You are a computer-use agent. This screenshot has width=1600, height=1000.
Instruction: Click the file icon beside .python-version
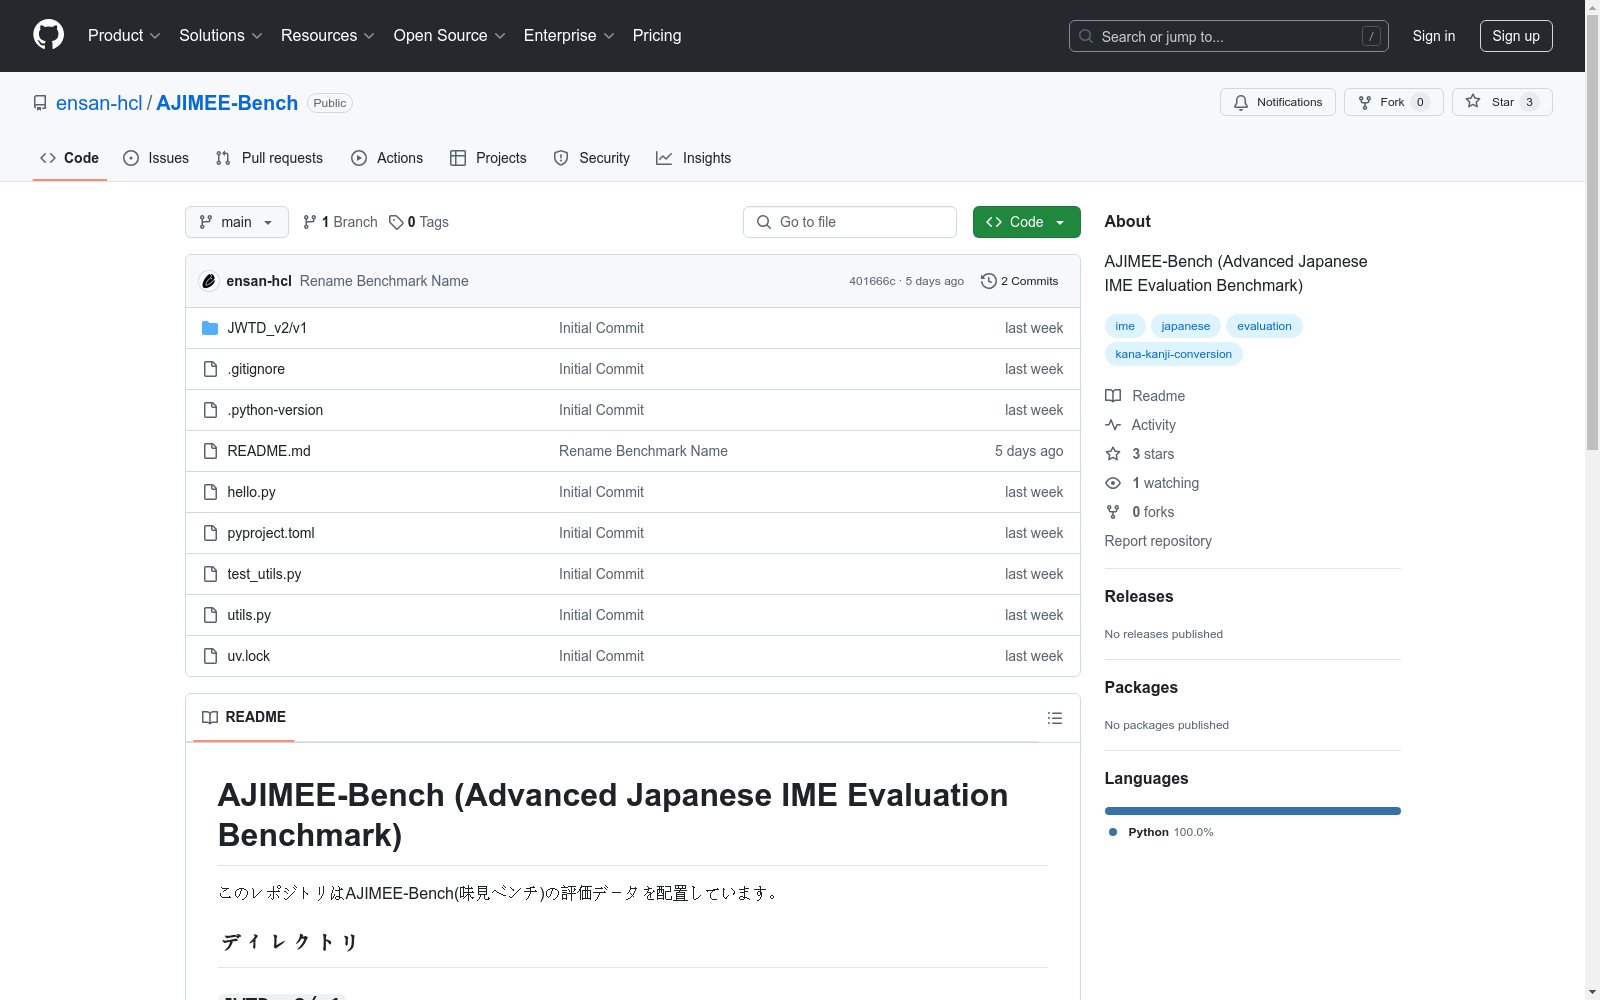pyautogui.click(x=210, y=410)
